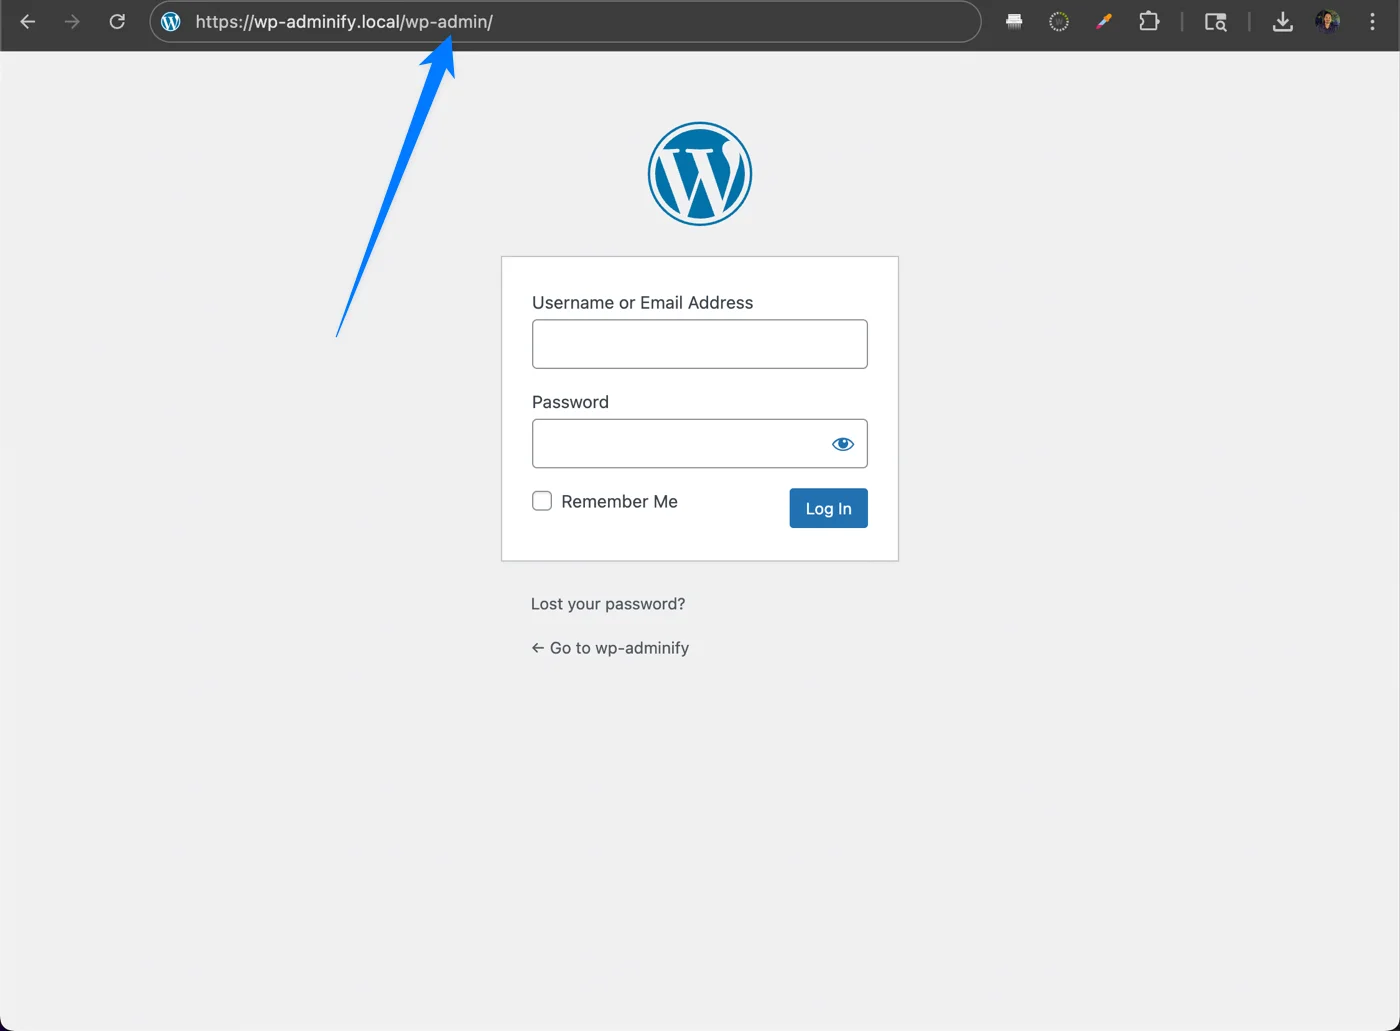1400x1031 pixels.
Task: Reload the wp-admin login page
Action: [x=116, y=21]
